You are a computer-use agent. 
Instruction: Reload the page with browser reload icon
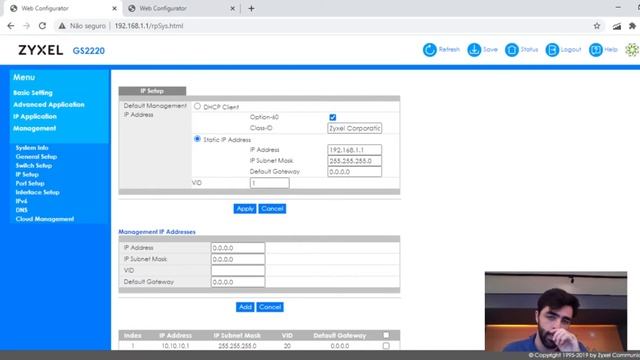coord(42,26)
